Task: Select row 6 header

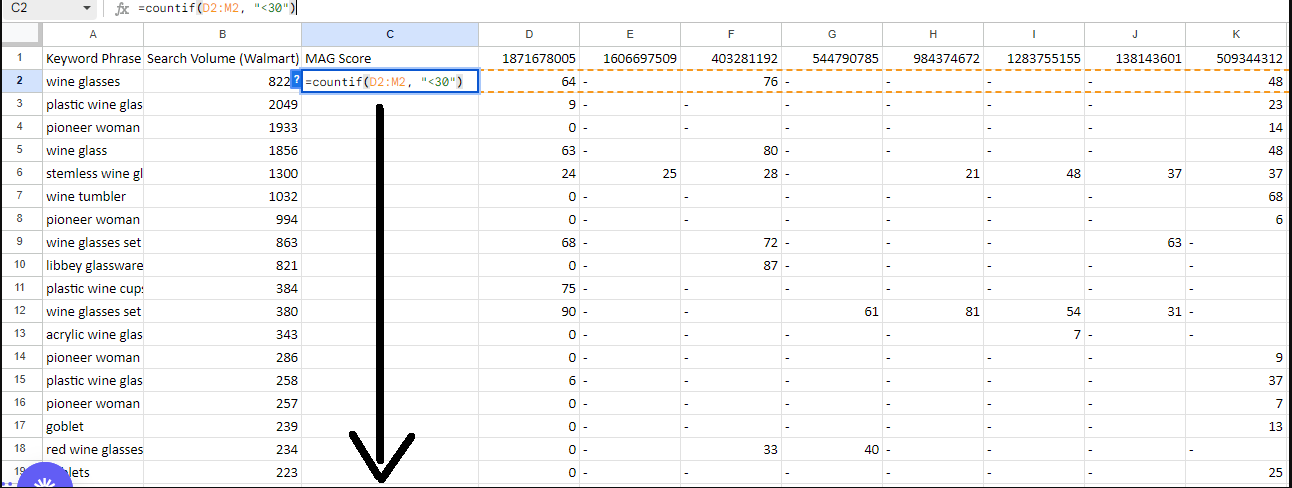Action: pyautogui.click(x=20, y=173)
